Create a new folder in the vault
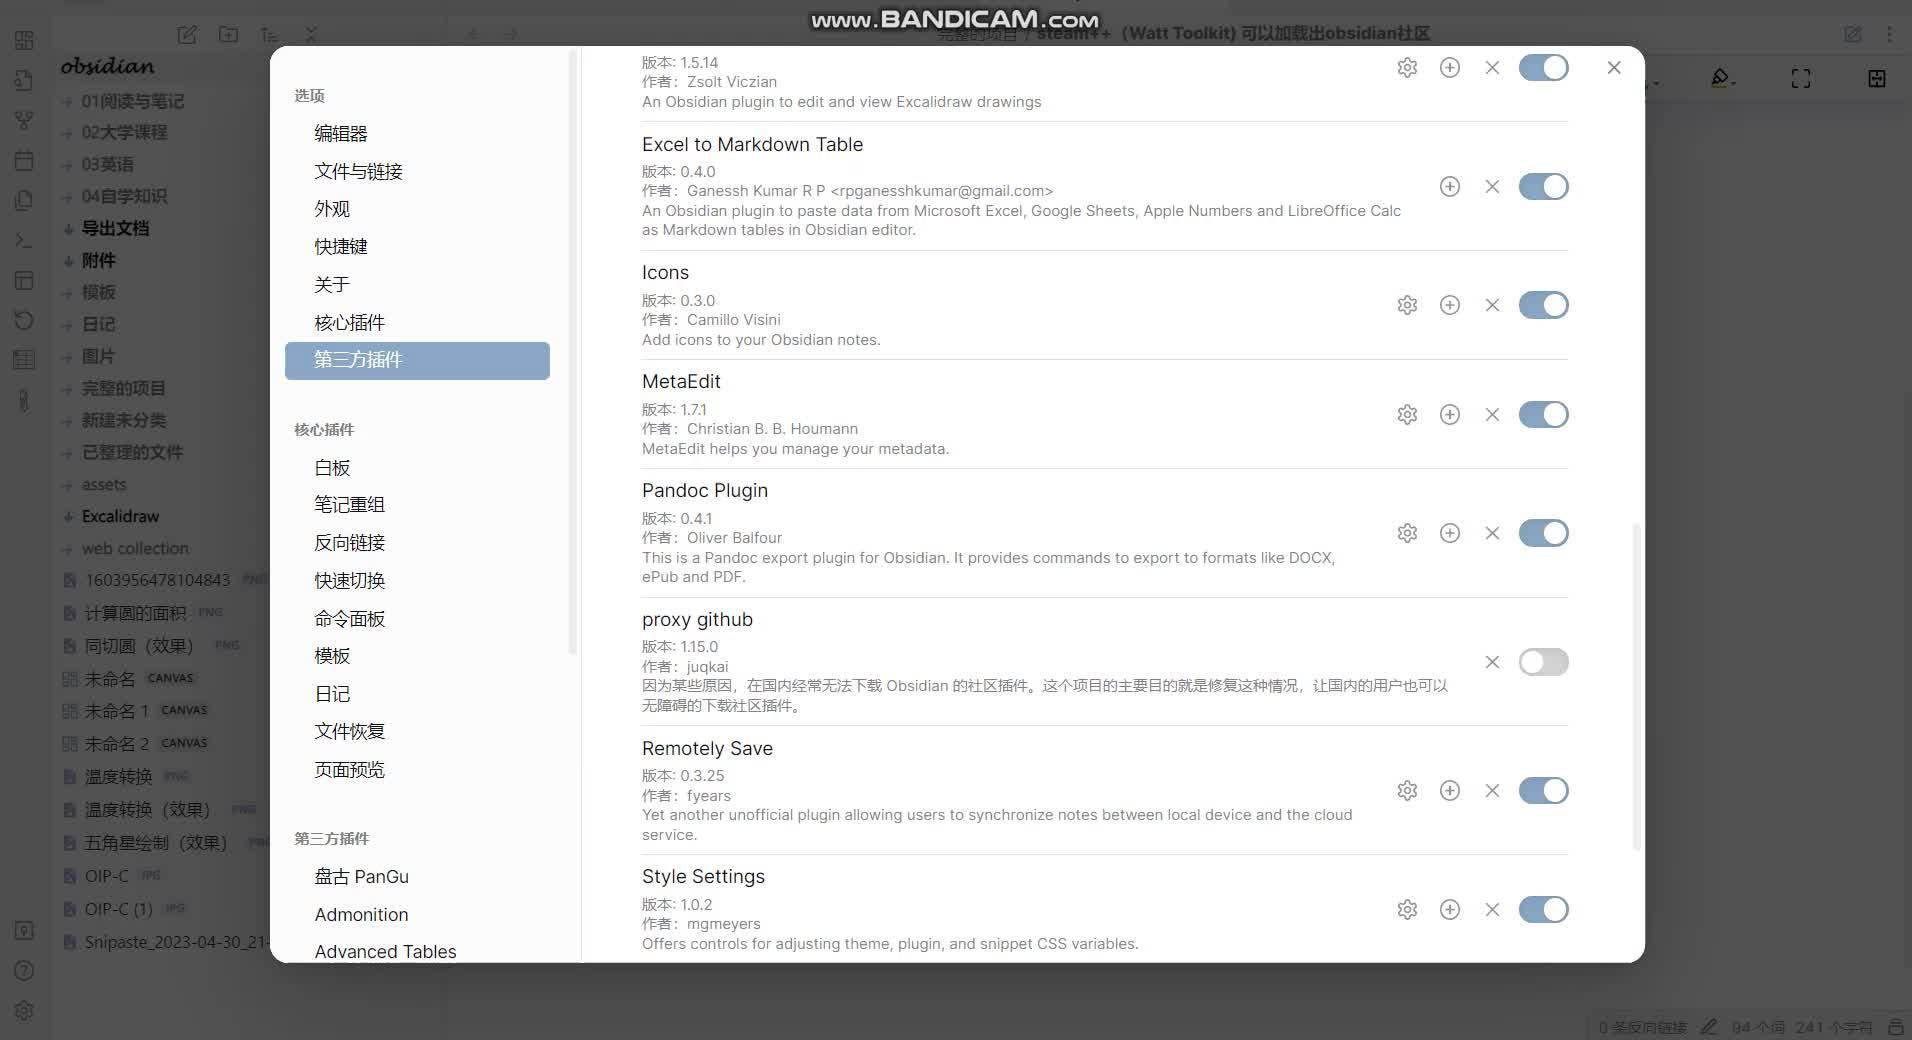 [x=228, y=34]
